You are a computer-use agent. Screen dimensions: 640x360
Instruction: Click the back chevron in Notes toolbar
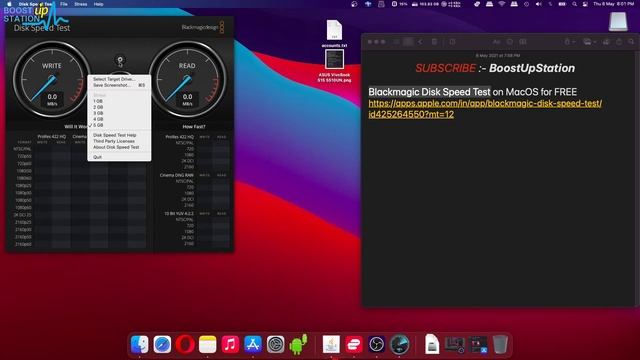[x=420, y=42]
